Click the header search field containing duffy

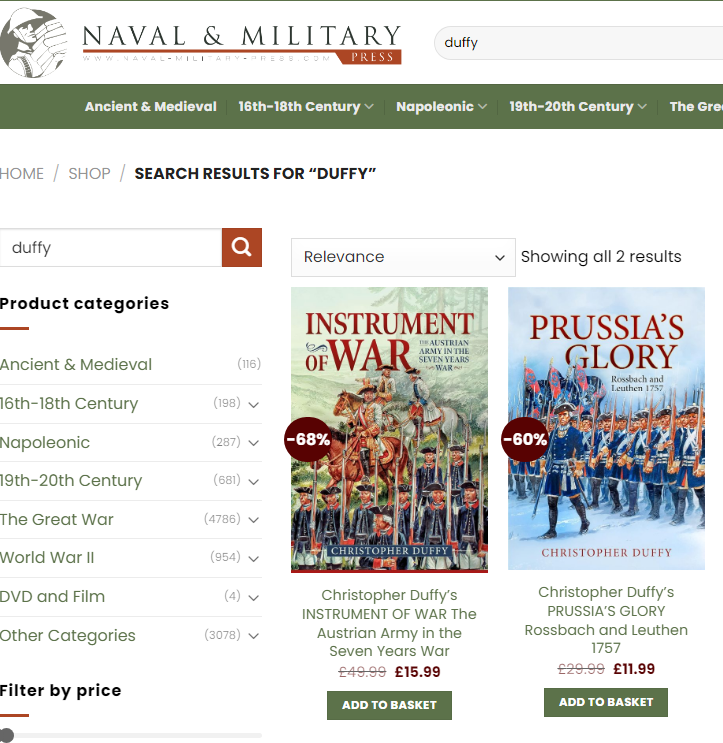pos(578,43)
